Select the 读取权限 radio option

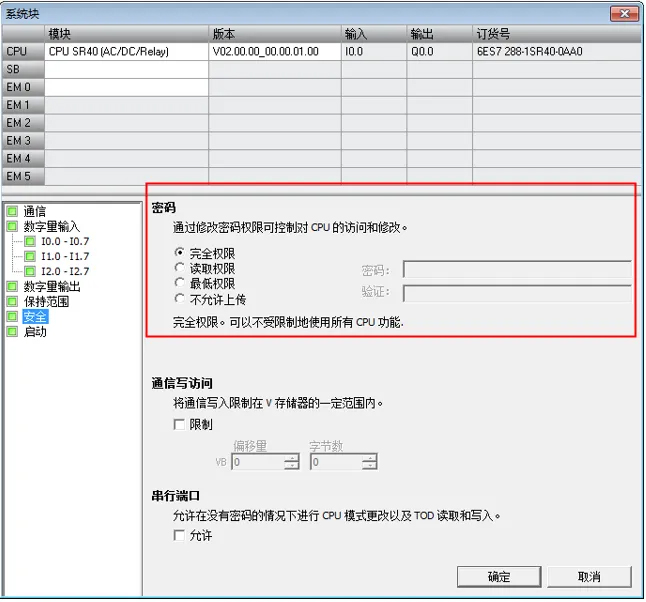(x=180, y=268)
